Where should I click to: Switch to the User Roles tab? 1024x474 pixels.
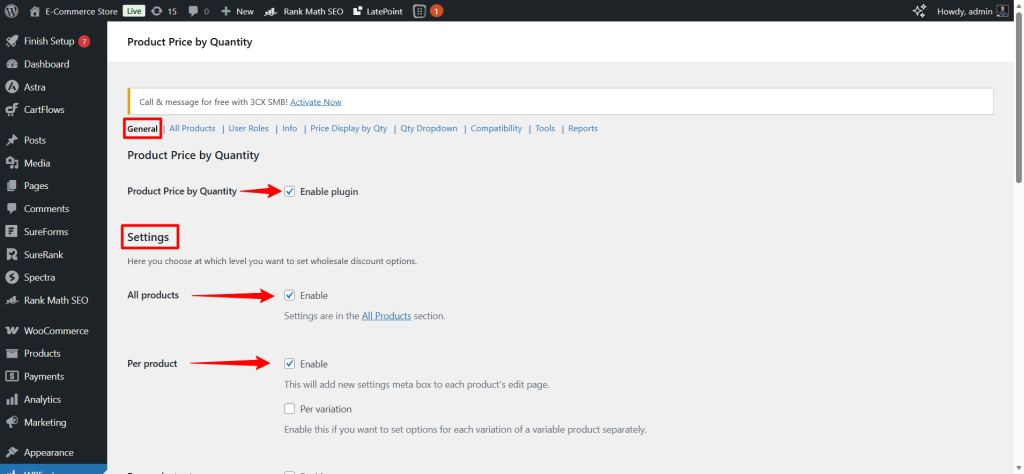click(x=248, y=129)
